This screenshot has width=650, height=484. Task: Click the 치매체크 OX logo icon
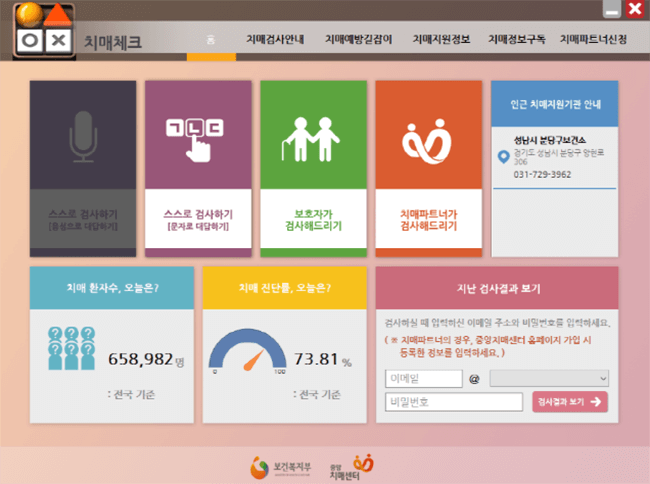44,29
